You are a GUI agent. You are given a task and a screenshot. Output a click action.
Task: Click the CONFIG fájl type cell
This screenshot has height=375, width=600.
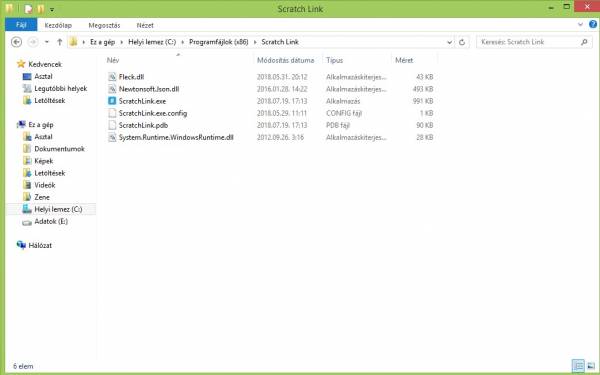(344, 113)
